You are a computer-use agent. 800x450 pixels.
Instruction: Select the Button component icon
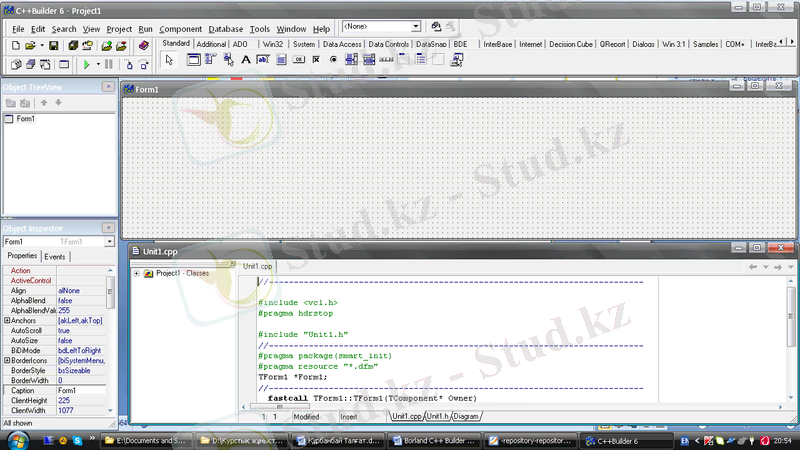[298, 60]
